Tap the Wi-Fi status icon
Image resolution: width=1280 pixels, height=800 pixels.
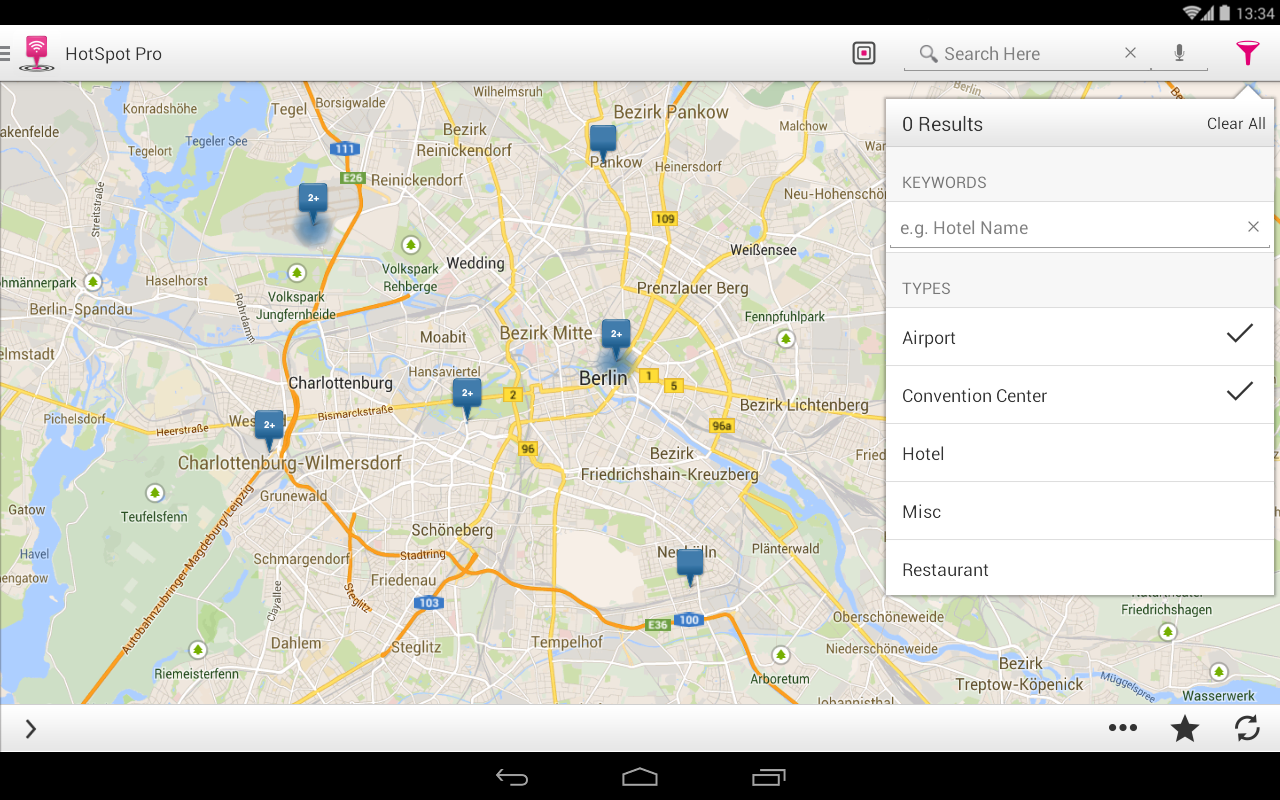1192,13
